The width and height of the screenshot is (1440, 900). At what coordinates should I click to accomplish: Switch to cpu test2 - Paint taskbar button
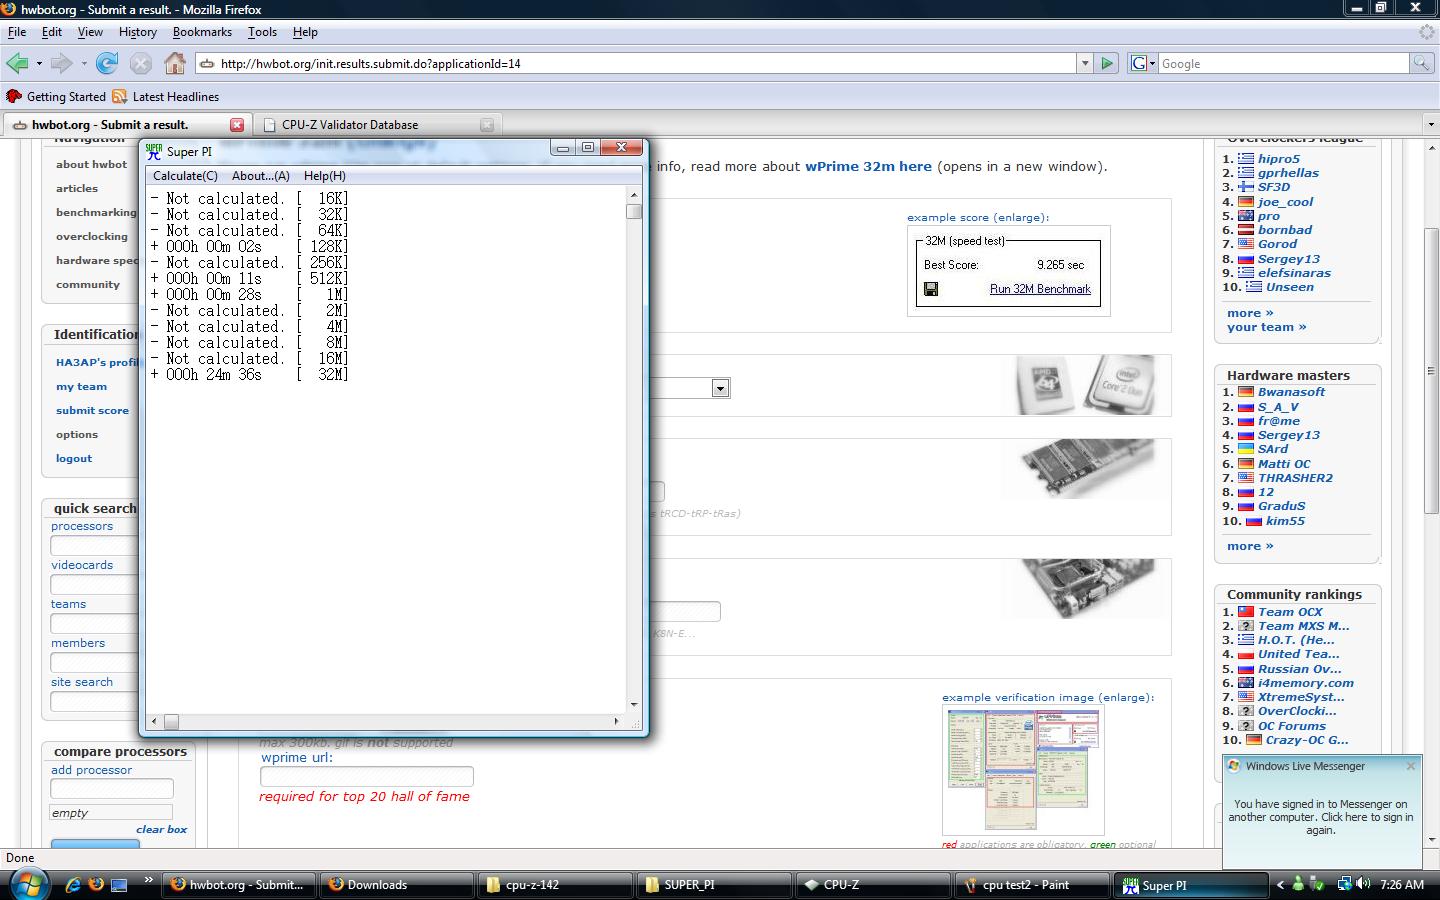(x=1031, y=885)
